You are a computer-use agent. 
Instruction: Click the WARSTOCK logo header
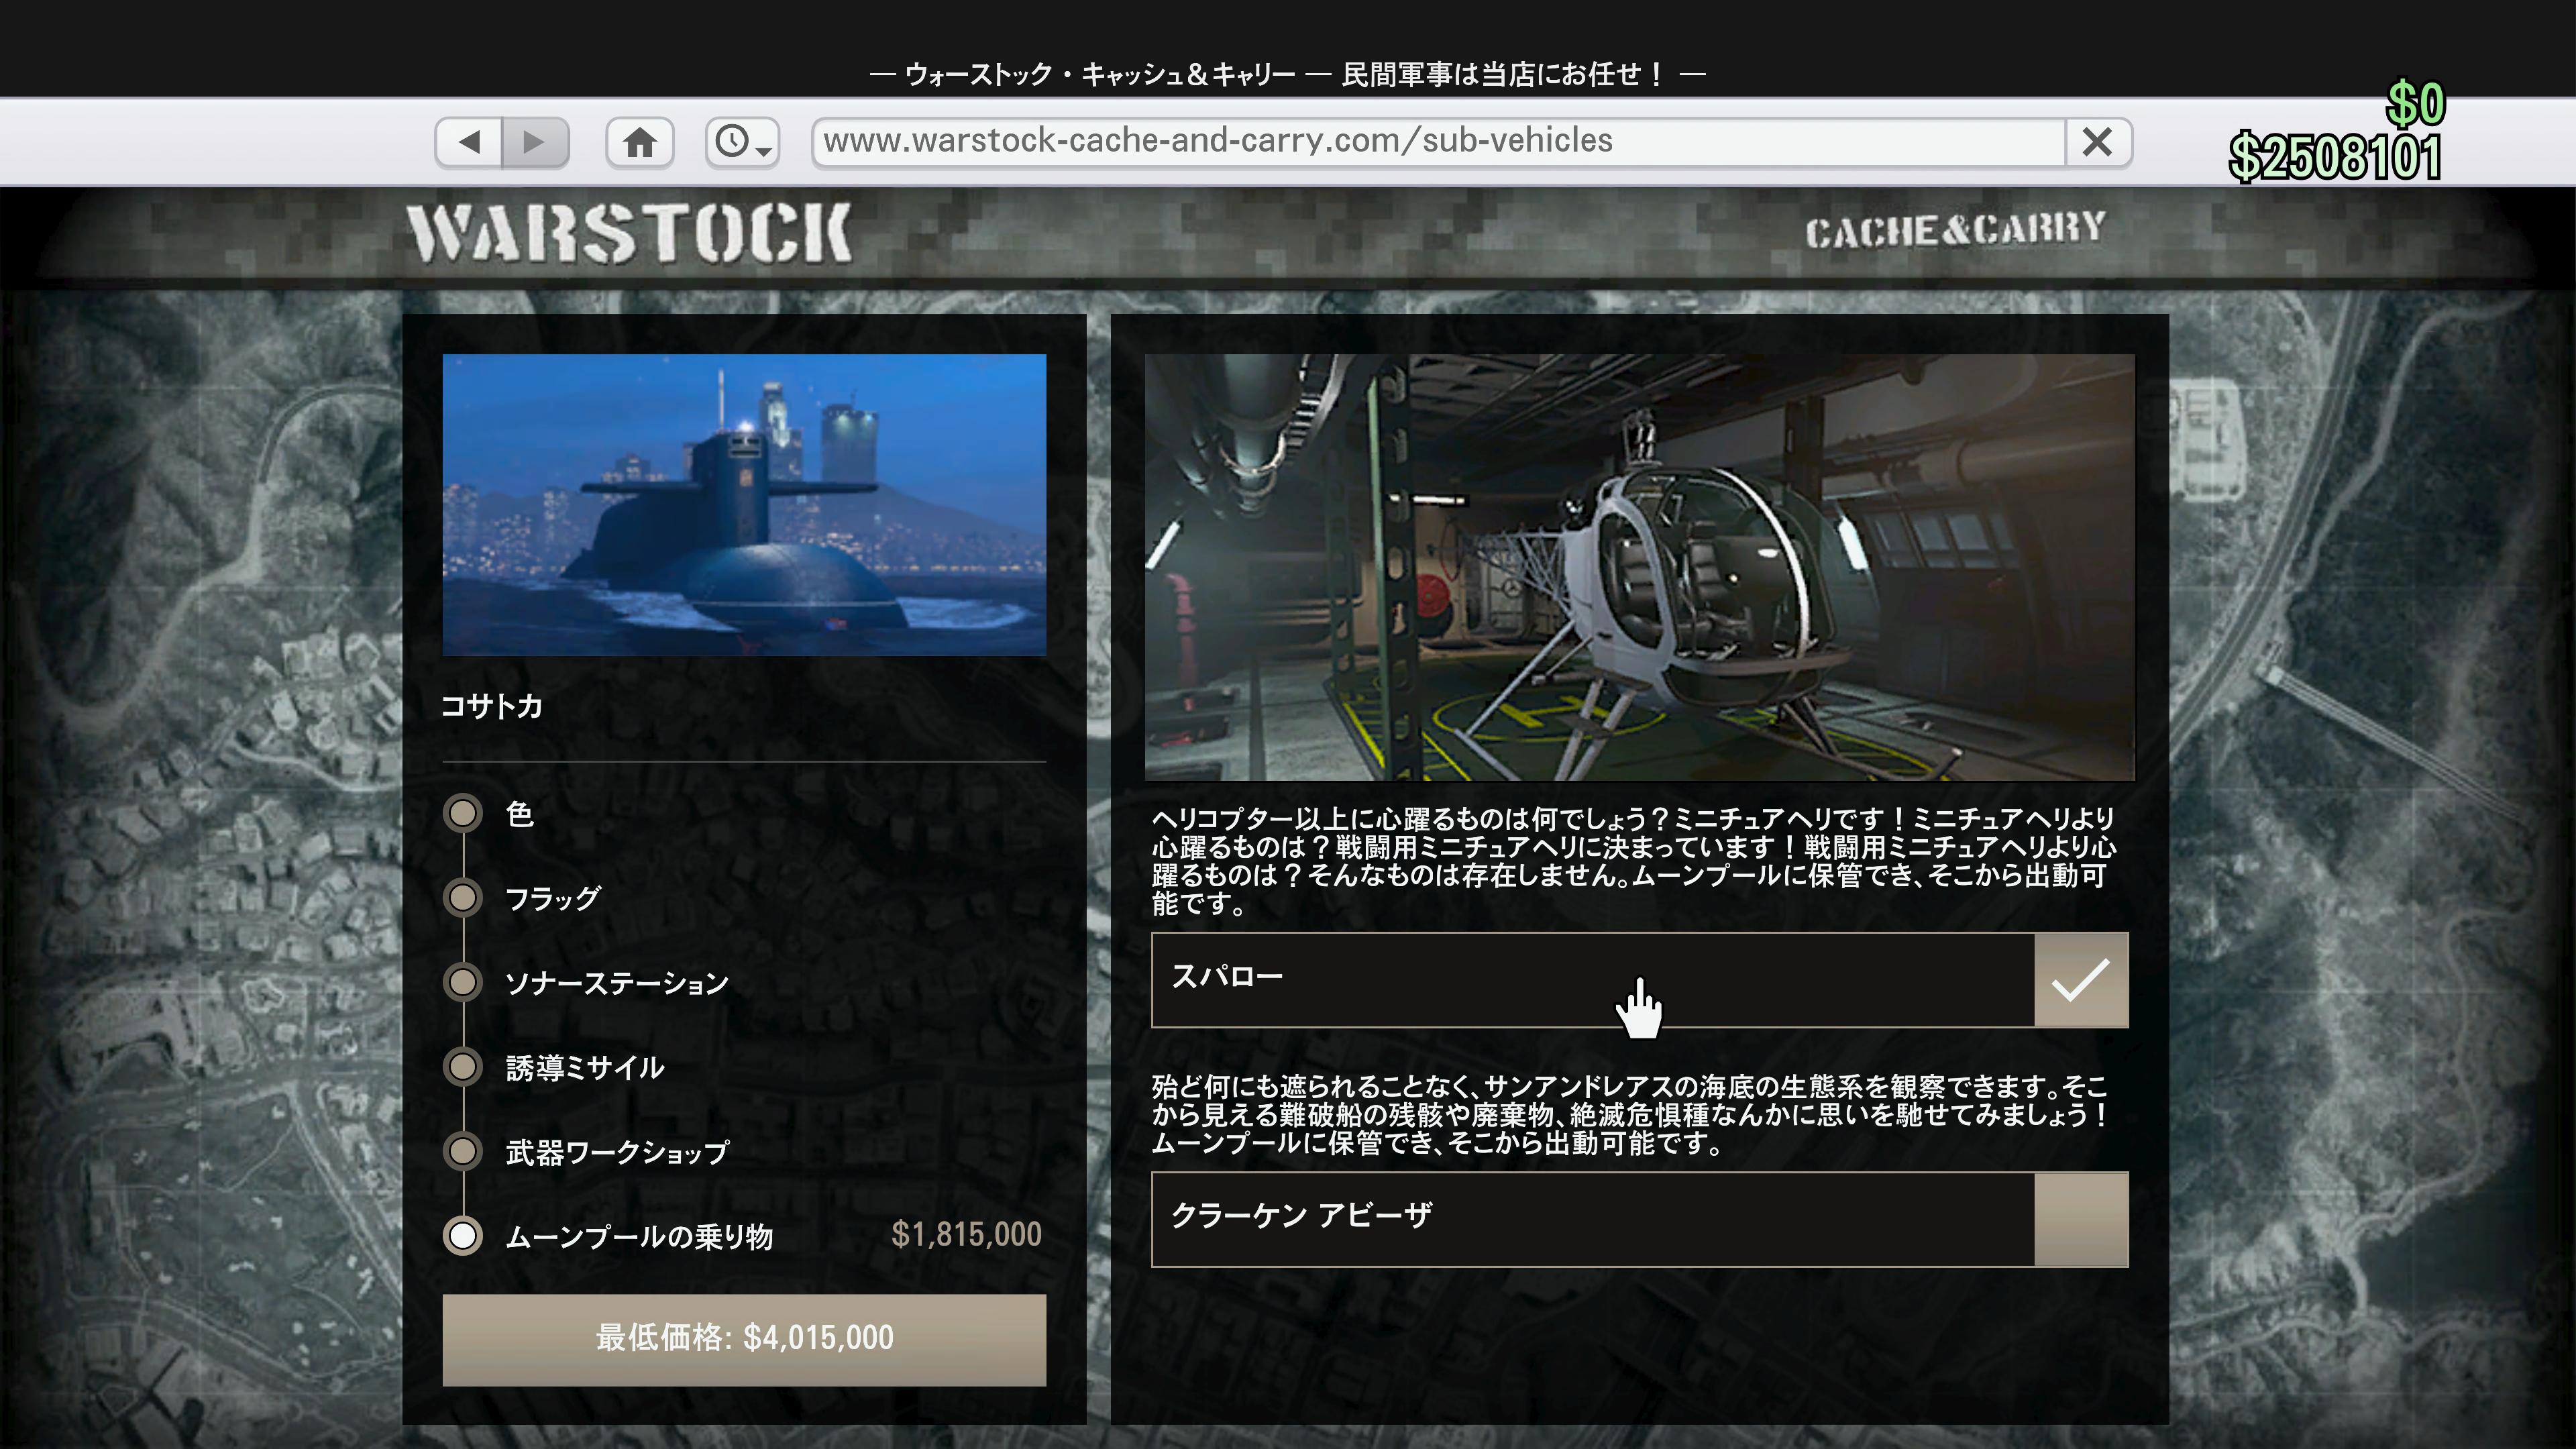(629, 234)
